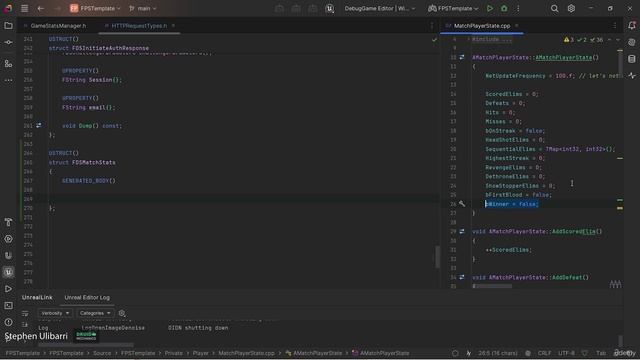Switch to HTTPRequestTypes.h tab
Viewport: 640px width, 360px height.
point(139,26)
